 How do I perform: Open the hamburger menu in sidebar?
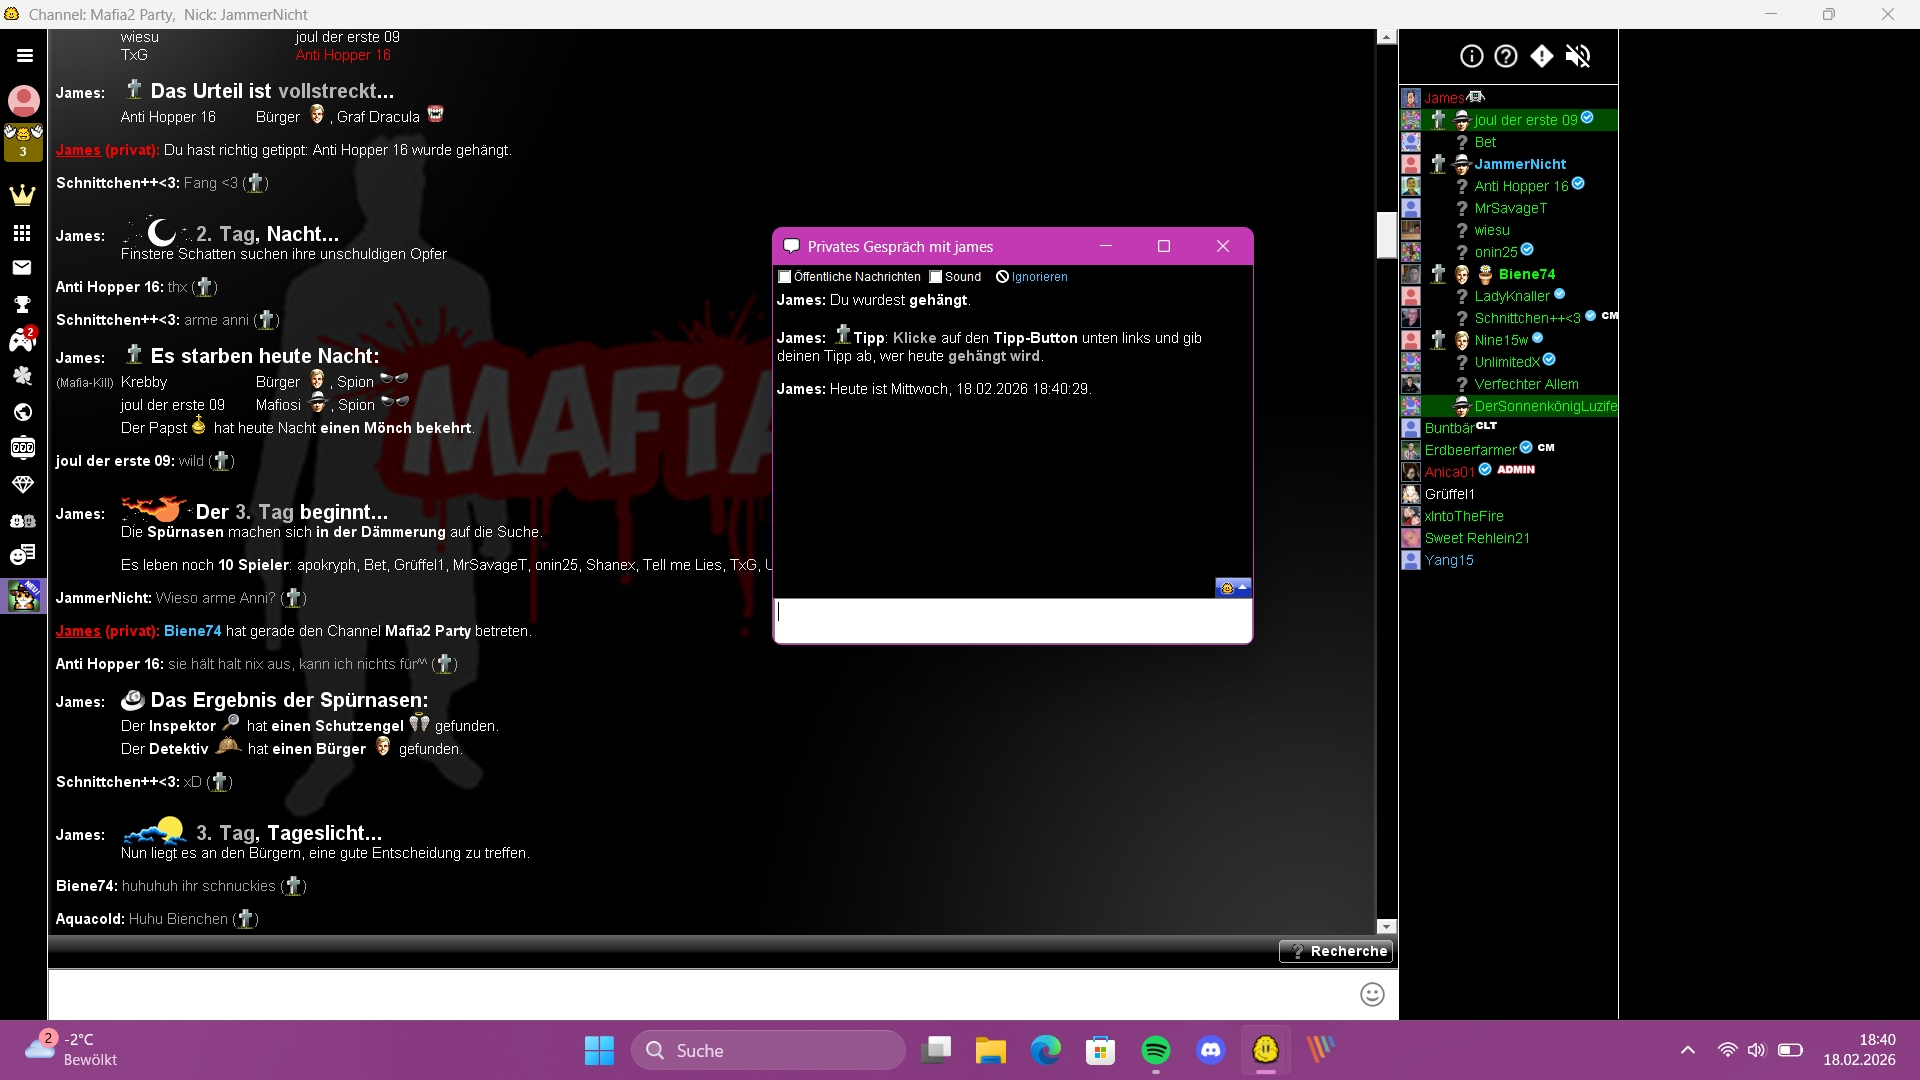(x=24, y=56)
